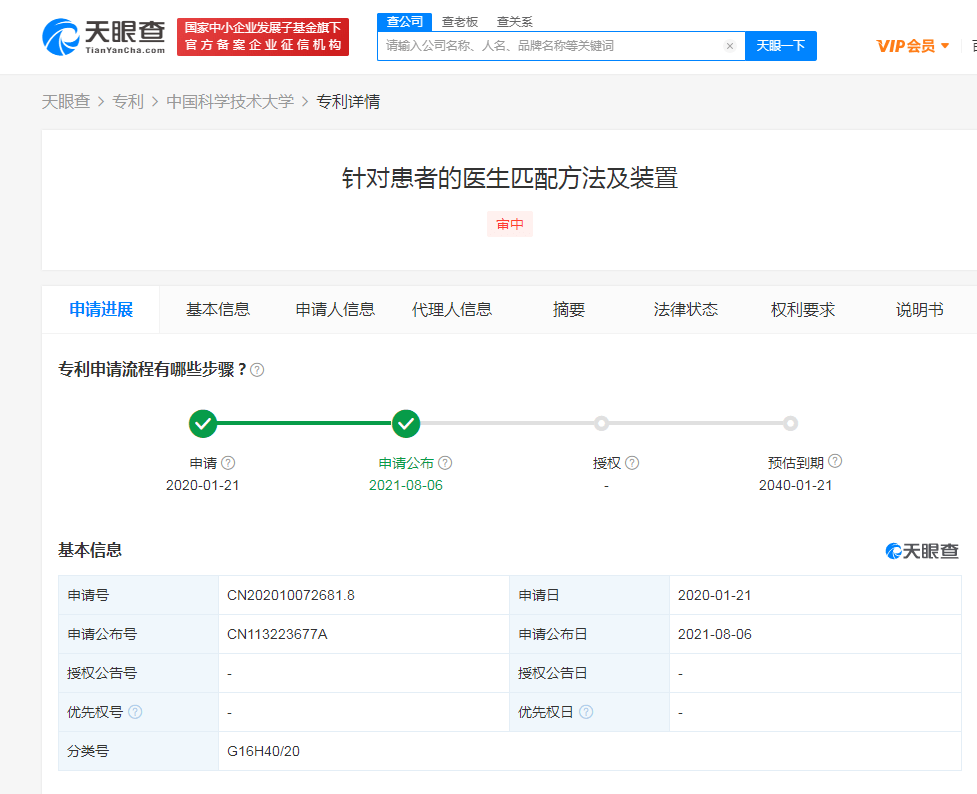Click the 预估到期 gray step marker

coord(790,424)
